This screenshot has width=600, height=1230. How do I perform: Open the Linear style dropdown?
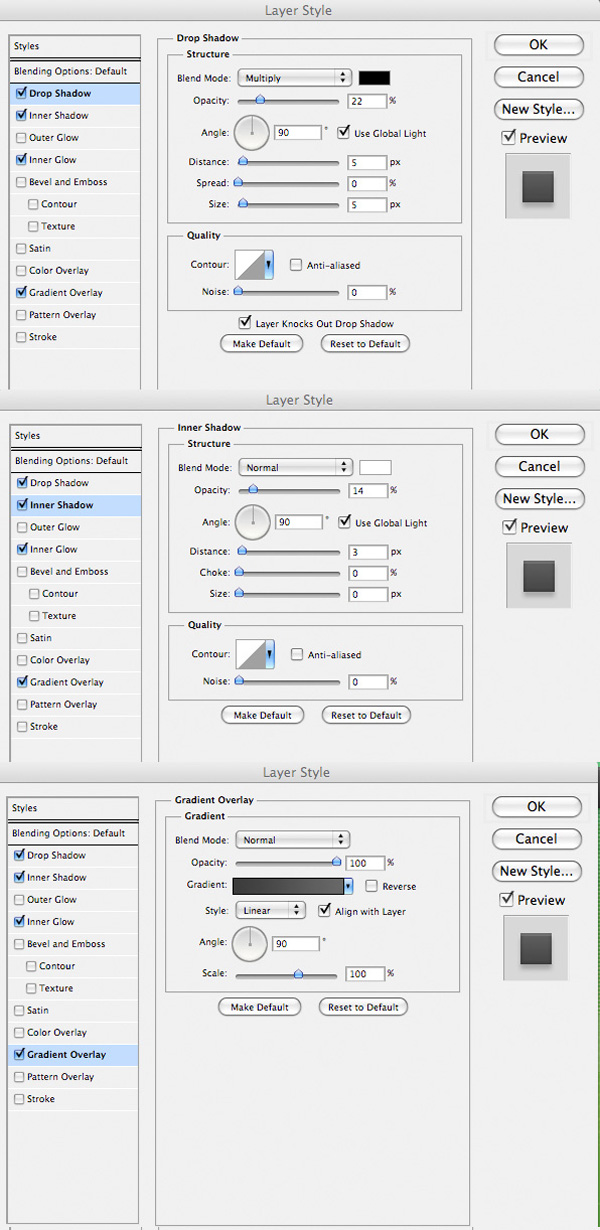[x=270, y=911]
